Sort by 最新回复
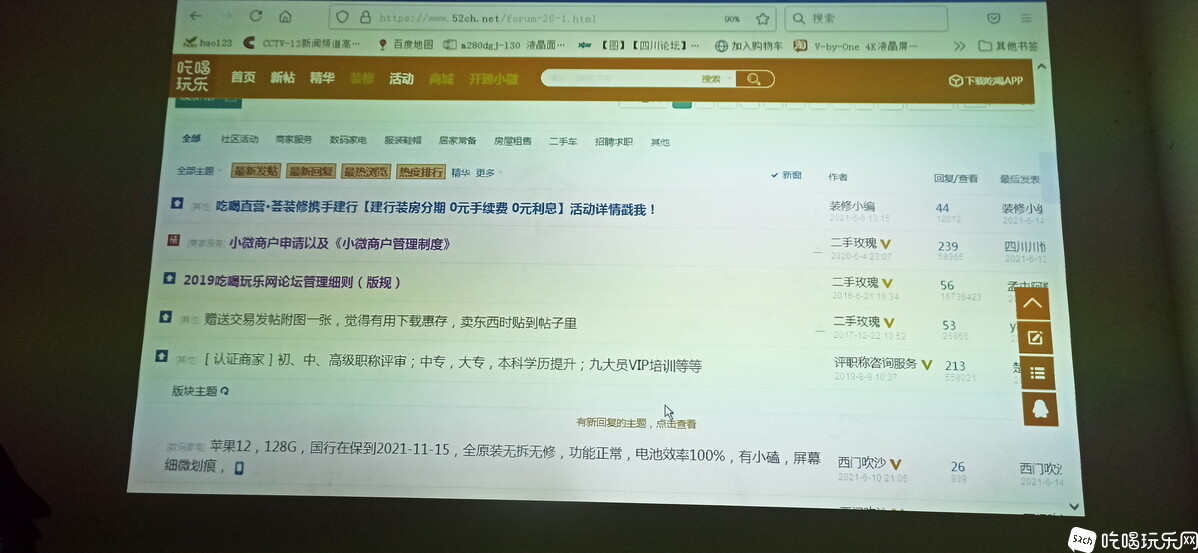The image size is (1198, 553). 311,172
